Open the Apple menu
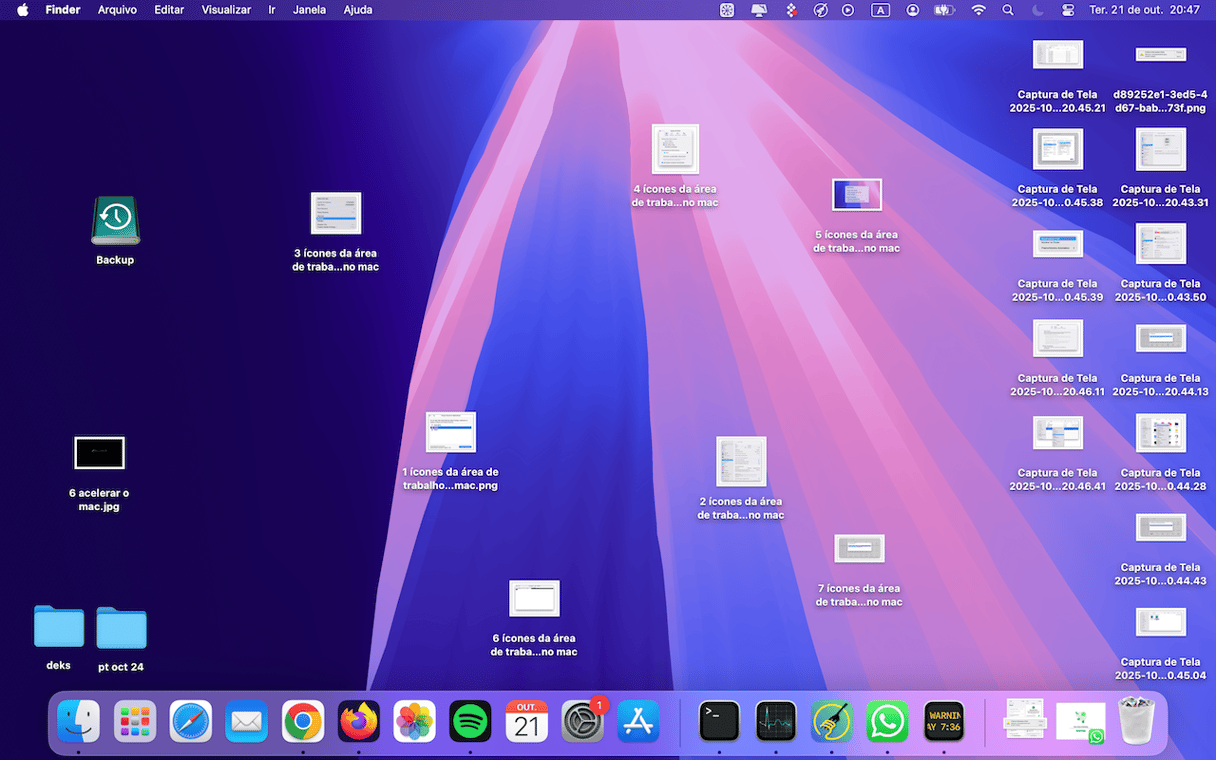 22,10
